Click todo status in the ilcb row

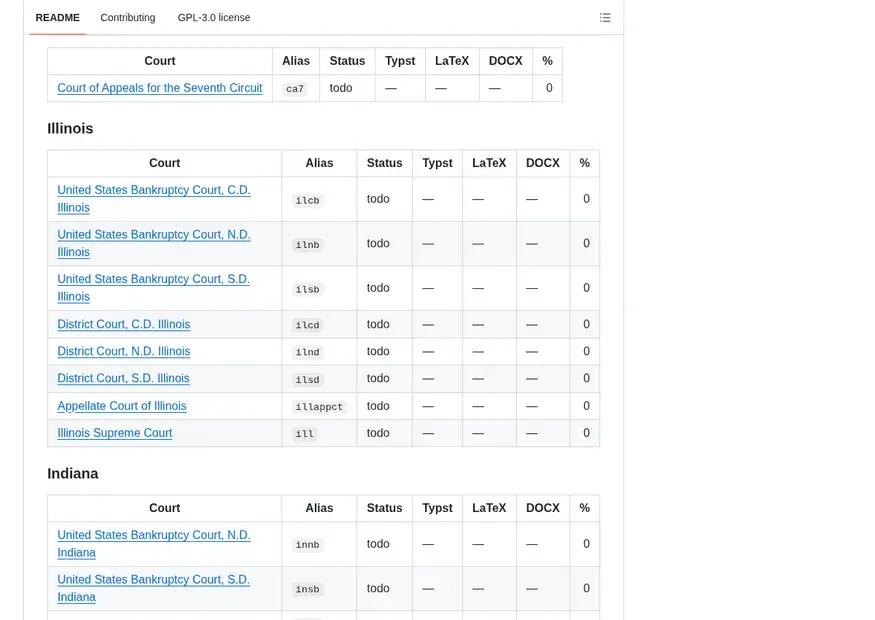tap(378, 199)
